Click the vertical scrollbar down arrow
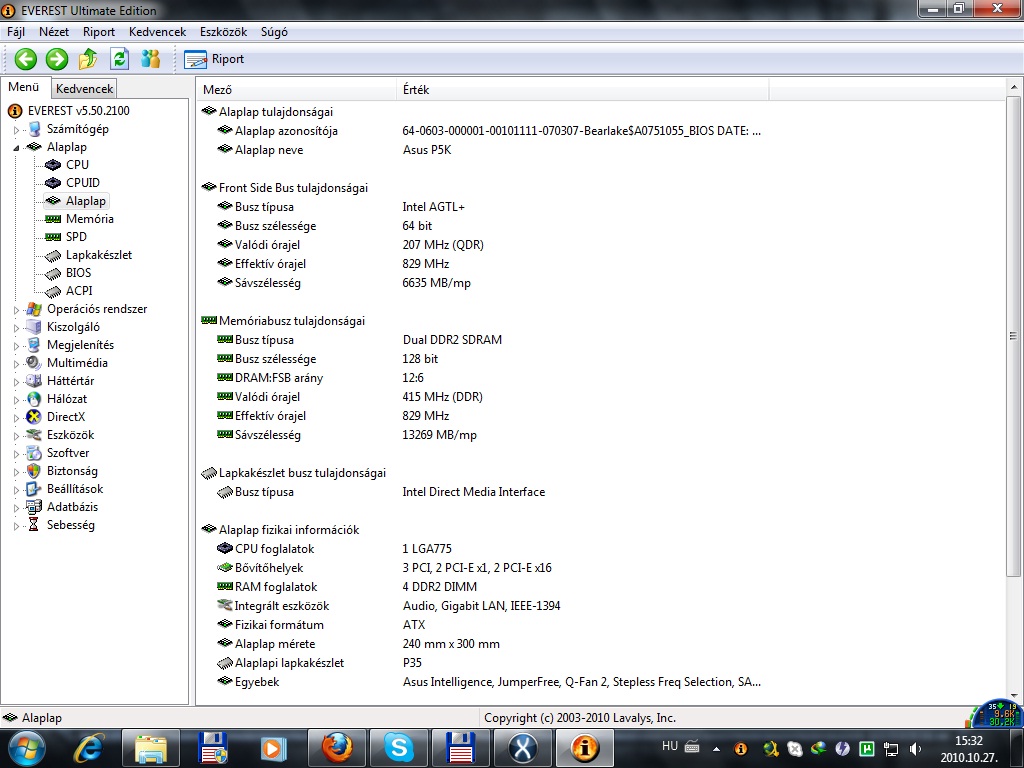1024x768 pixels. point(1014,696)
